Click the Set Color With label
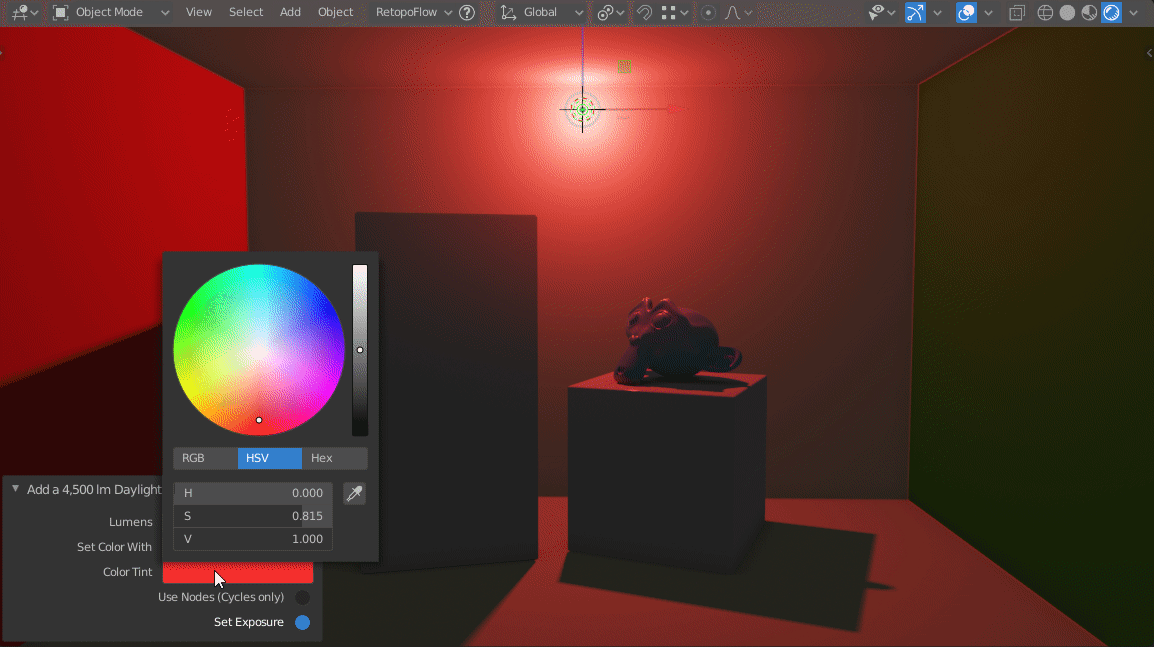 coord(114,547)
